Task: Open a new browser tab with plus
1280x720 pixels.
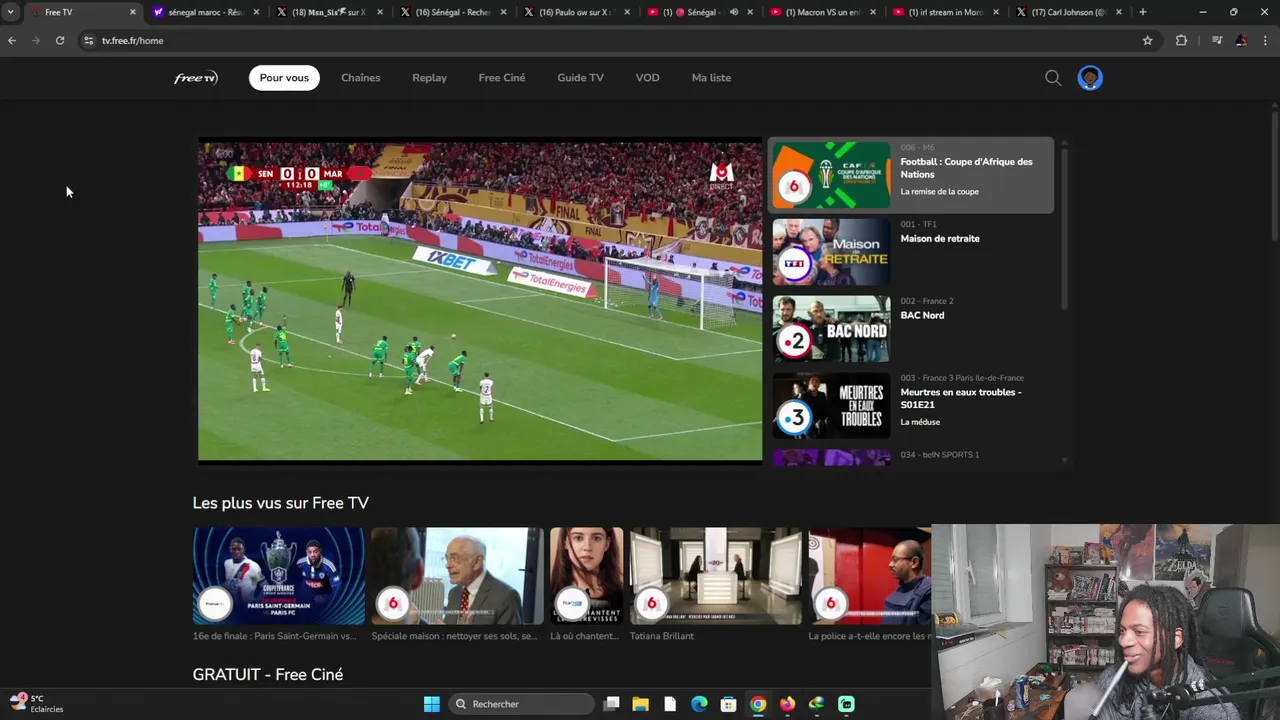Action: pos(1143,12)
